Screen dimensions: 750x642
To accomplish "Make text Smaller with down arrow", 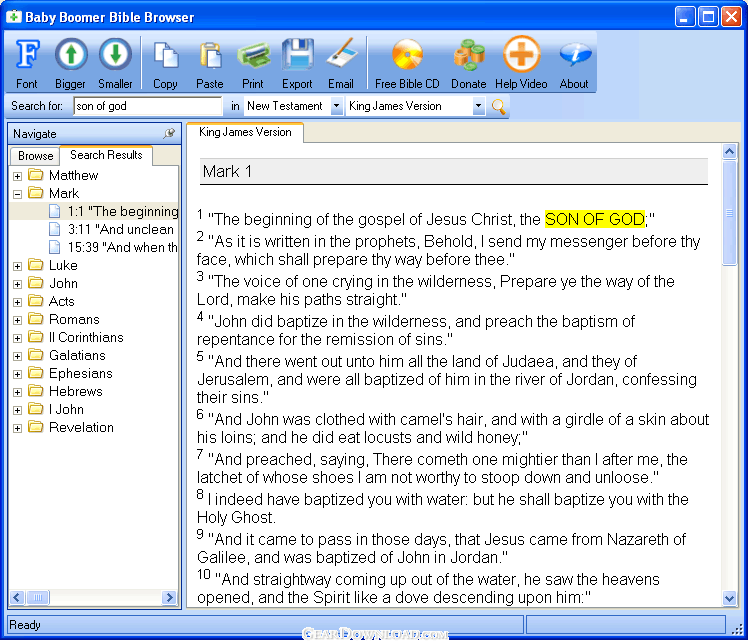I will click(x=115, y=63).
